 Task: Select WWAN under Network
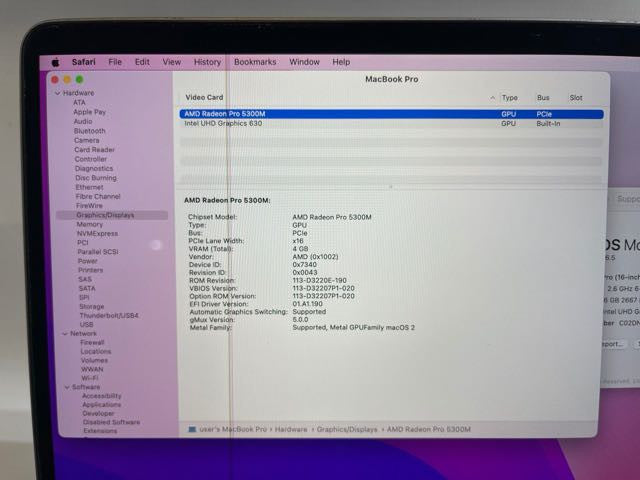92,369
